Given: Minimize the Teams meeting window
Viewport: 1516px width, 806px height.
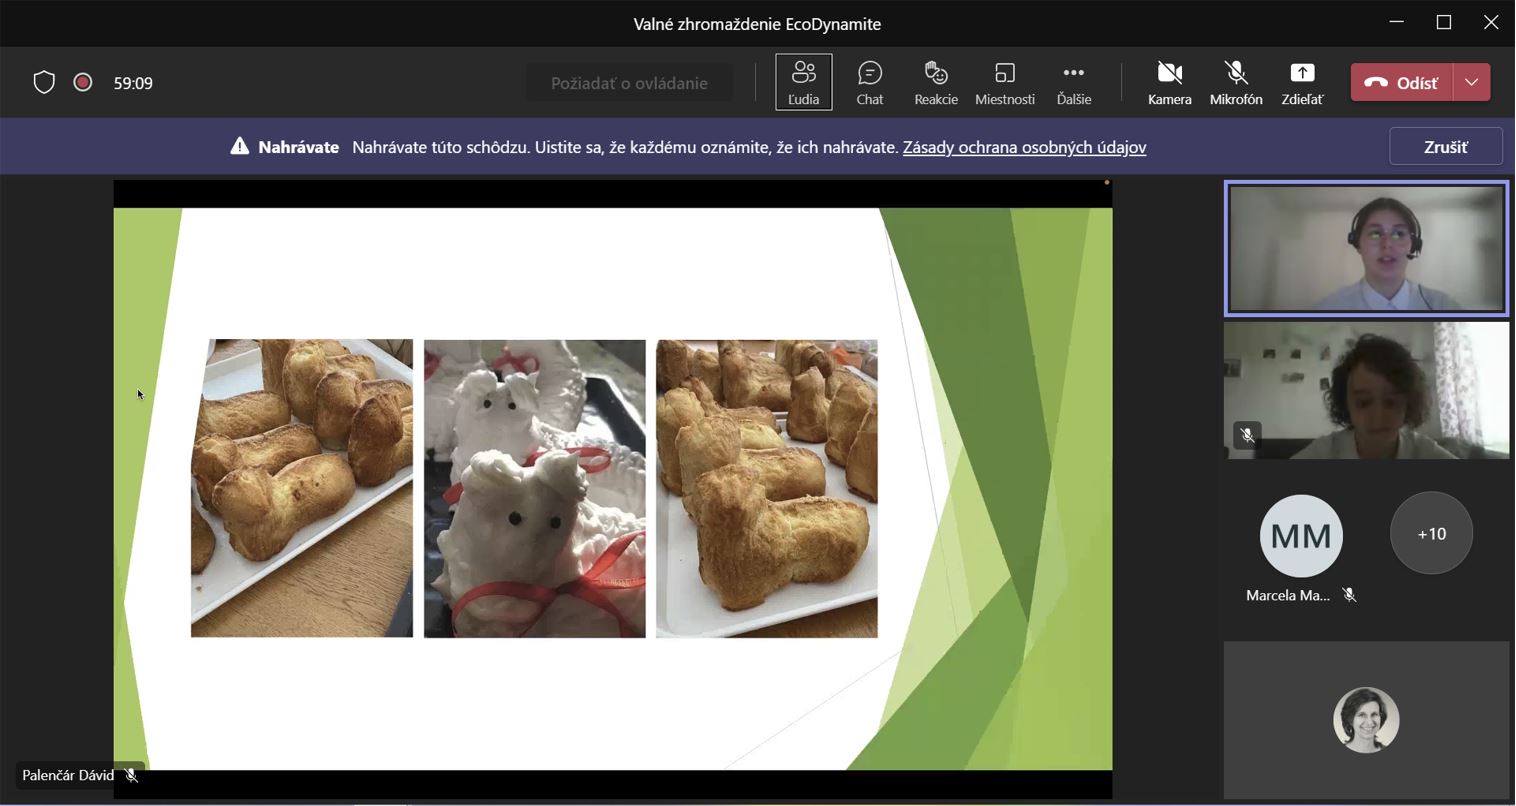Looking at the screenshot, I should [x=1397, y=22].
